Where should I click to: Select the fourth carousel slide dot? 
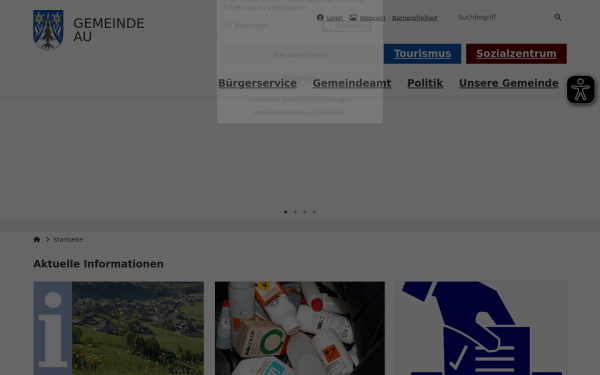point(314,212)
